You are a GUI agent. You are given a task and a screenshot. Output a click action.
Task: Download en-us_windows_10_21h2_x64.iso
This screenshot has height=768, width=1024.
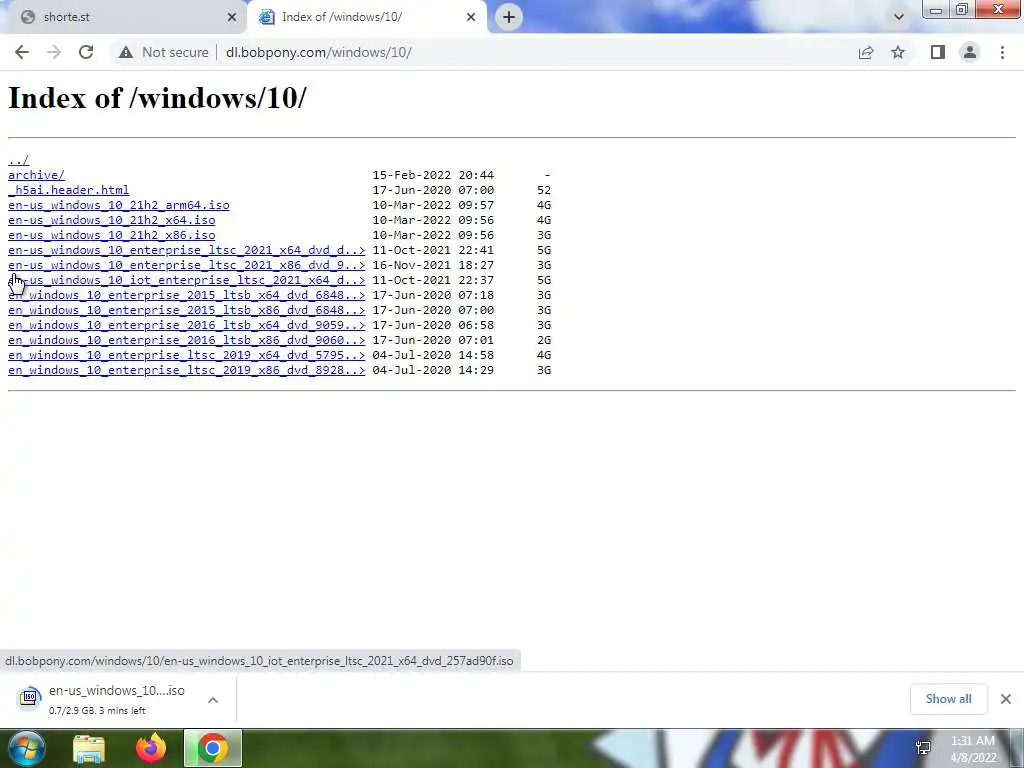(112, 220)
